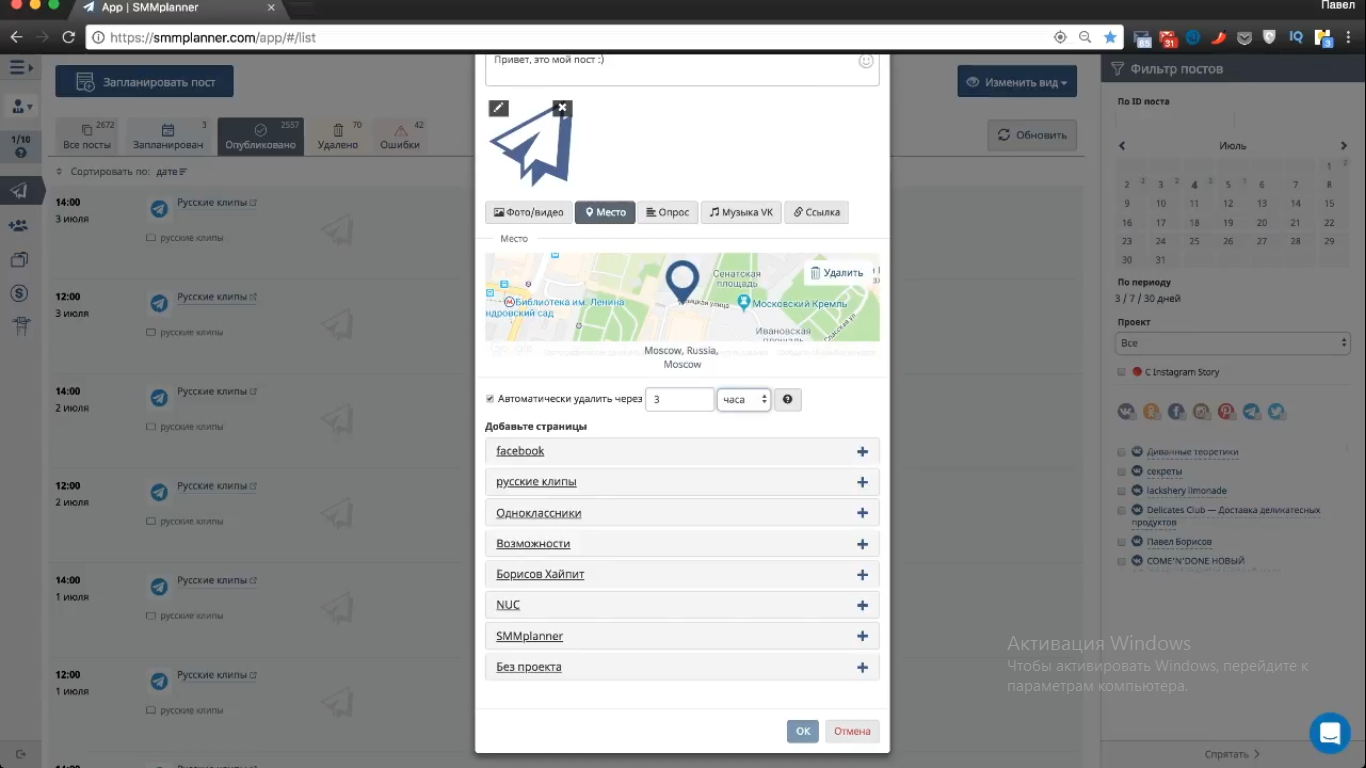The height and width of the screenshot is (768, 1366).
Task: Expand the facebook project with plus
Action: pos(862,452)
